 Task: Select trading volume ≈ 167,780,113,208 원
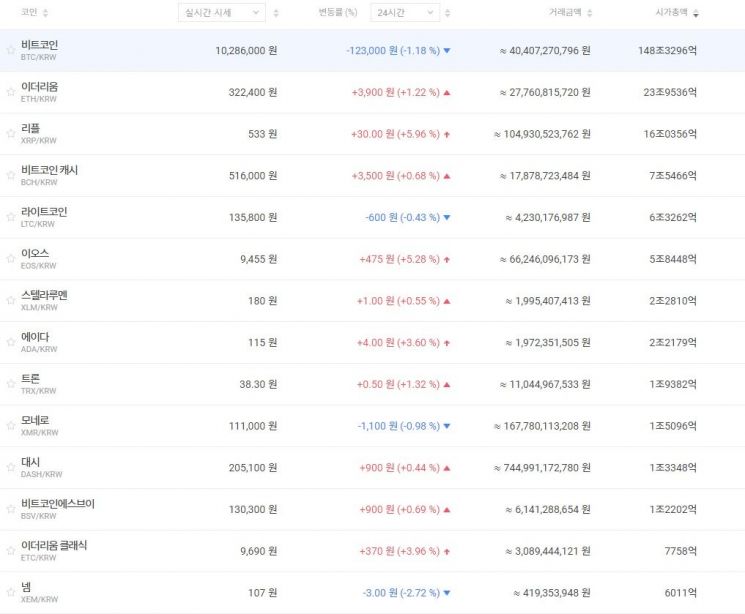[x=542, y=426]
